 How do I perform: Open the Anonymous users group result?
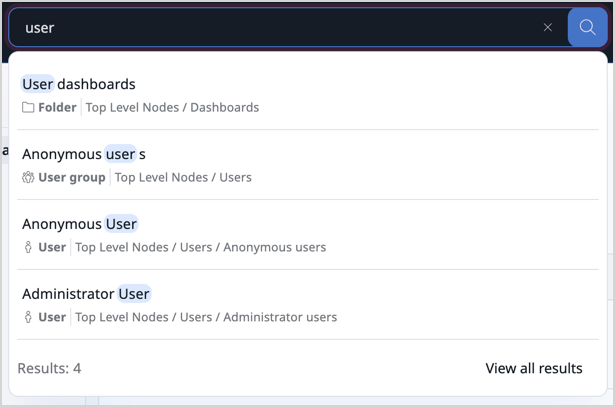[84, 154]
